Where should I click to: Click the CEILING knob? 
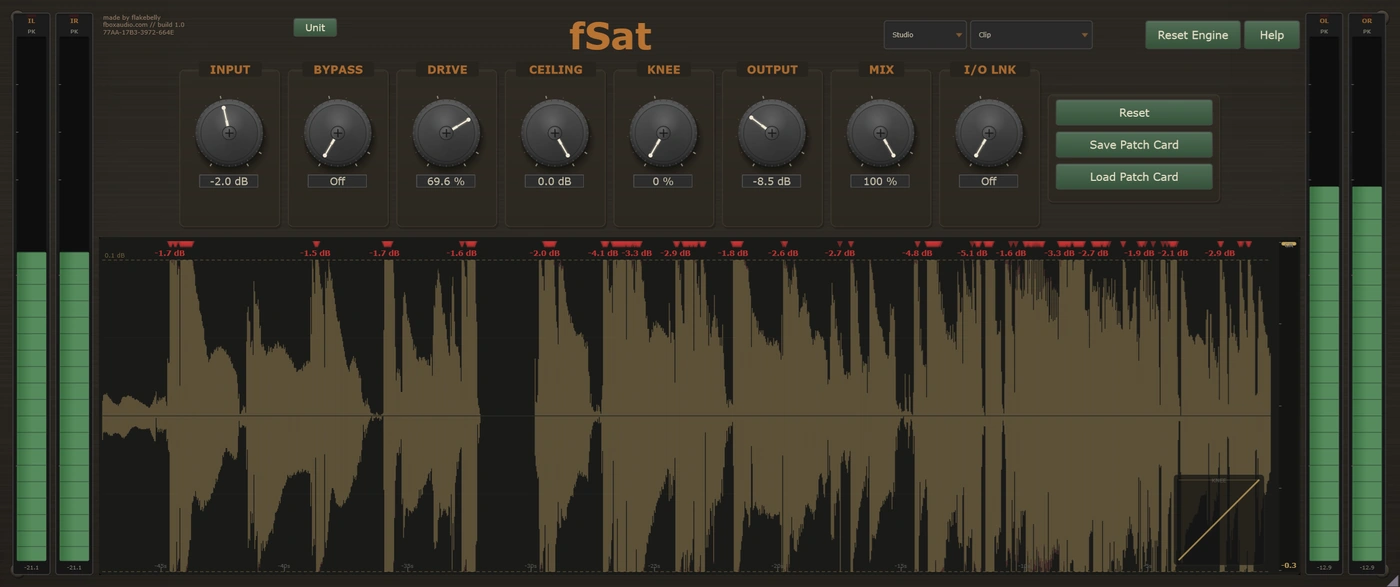[x=555, y=133]
